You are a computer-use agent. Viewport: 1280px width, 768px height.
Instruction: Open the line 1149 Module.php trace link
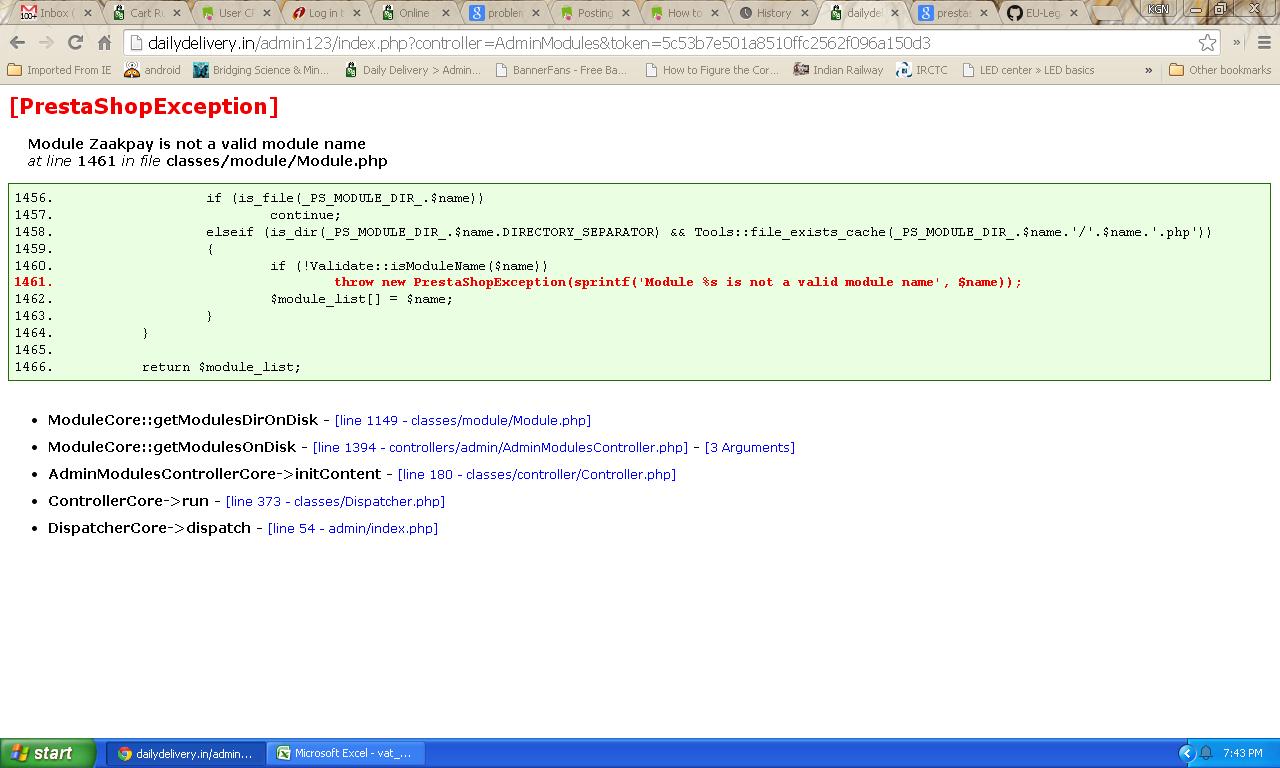462,421
